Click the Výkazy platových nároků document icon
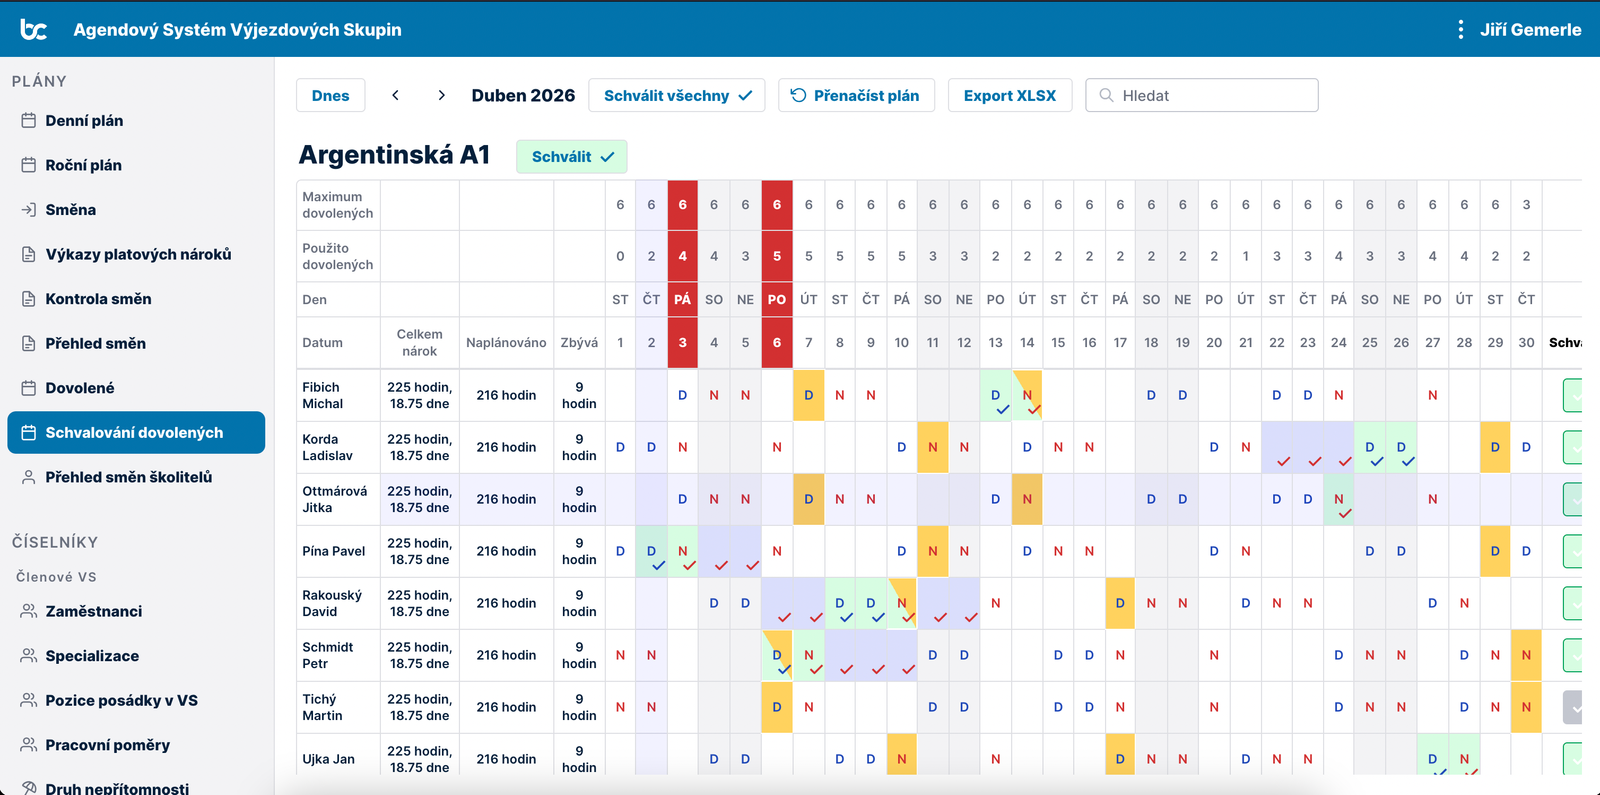 click(x=28, y=255)
